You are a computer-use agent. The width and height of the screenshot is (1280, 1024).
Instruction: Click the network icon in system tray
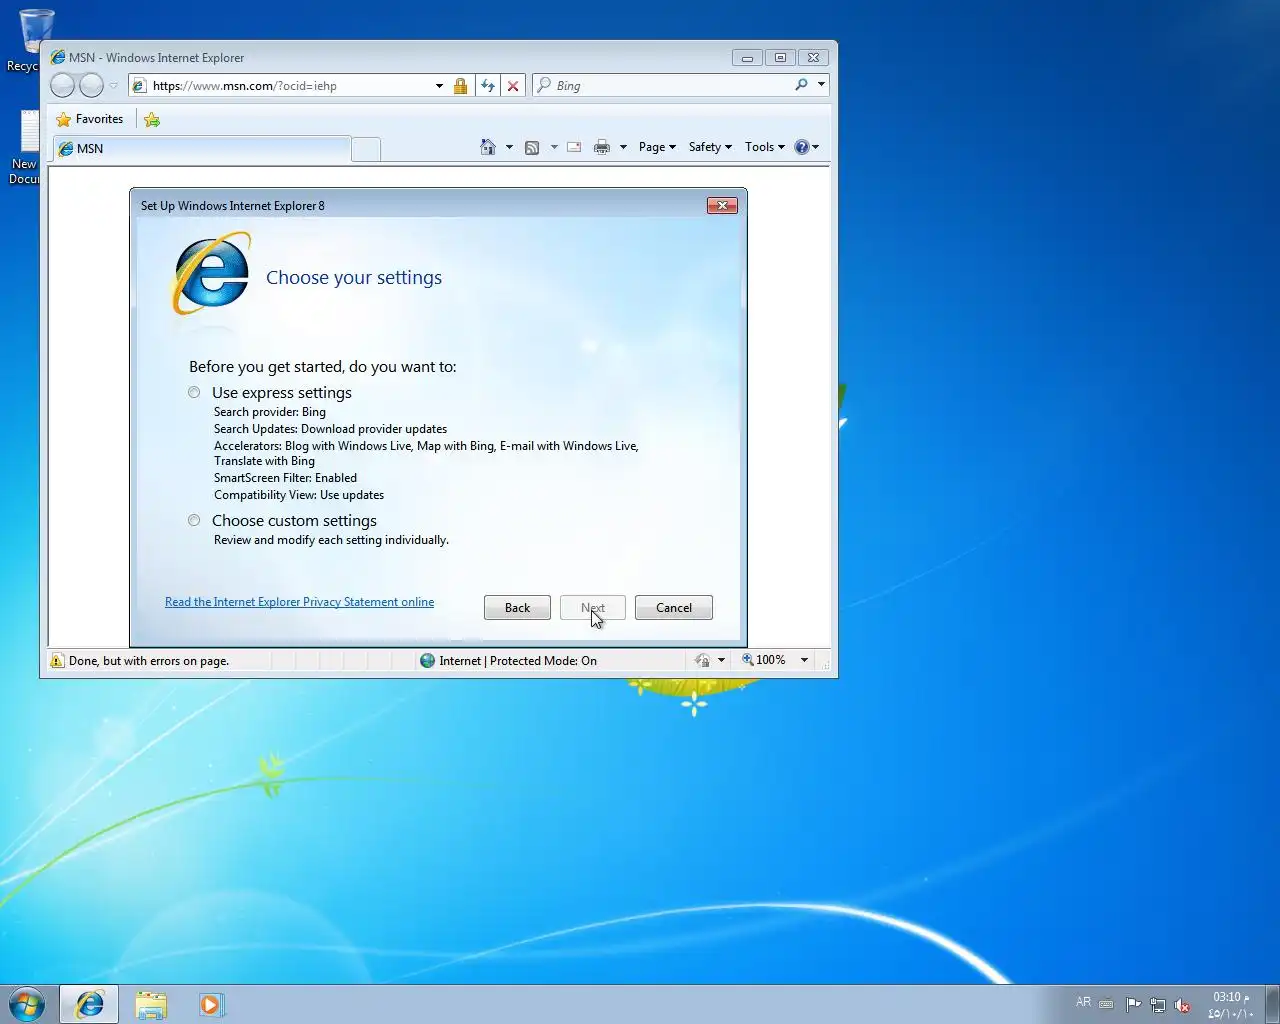click(x=1158, y=1005)
